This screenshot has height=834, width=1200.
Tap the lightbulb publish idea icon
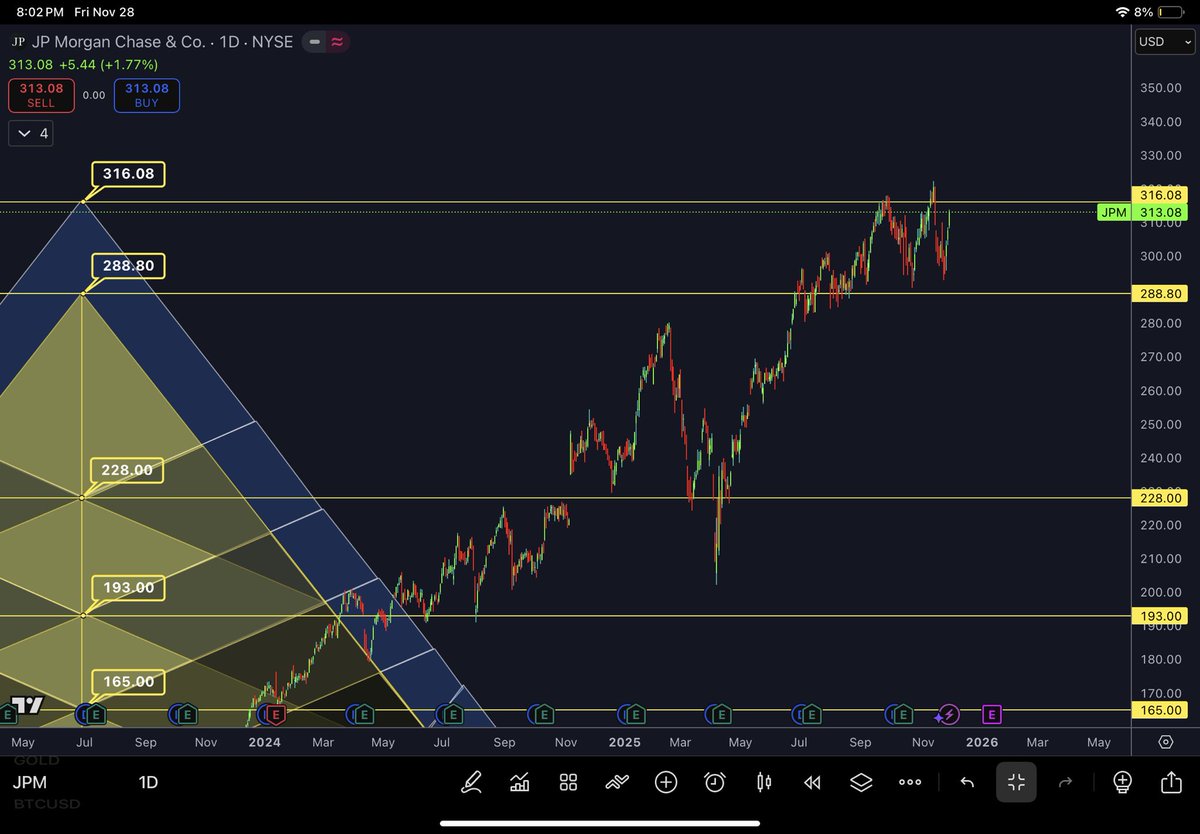(1122, 782)
